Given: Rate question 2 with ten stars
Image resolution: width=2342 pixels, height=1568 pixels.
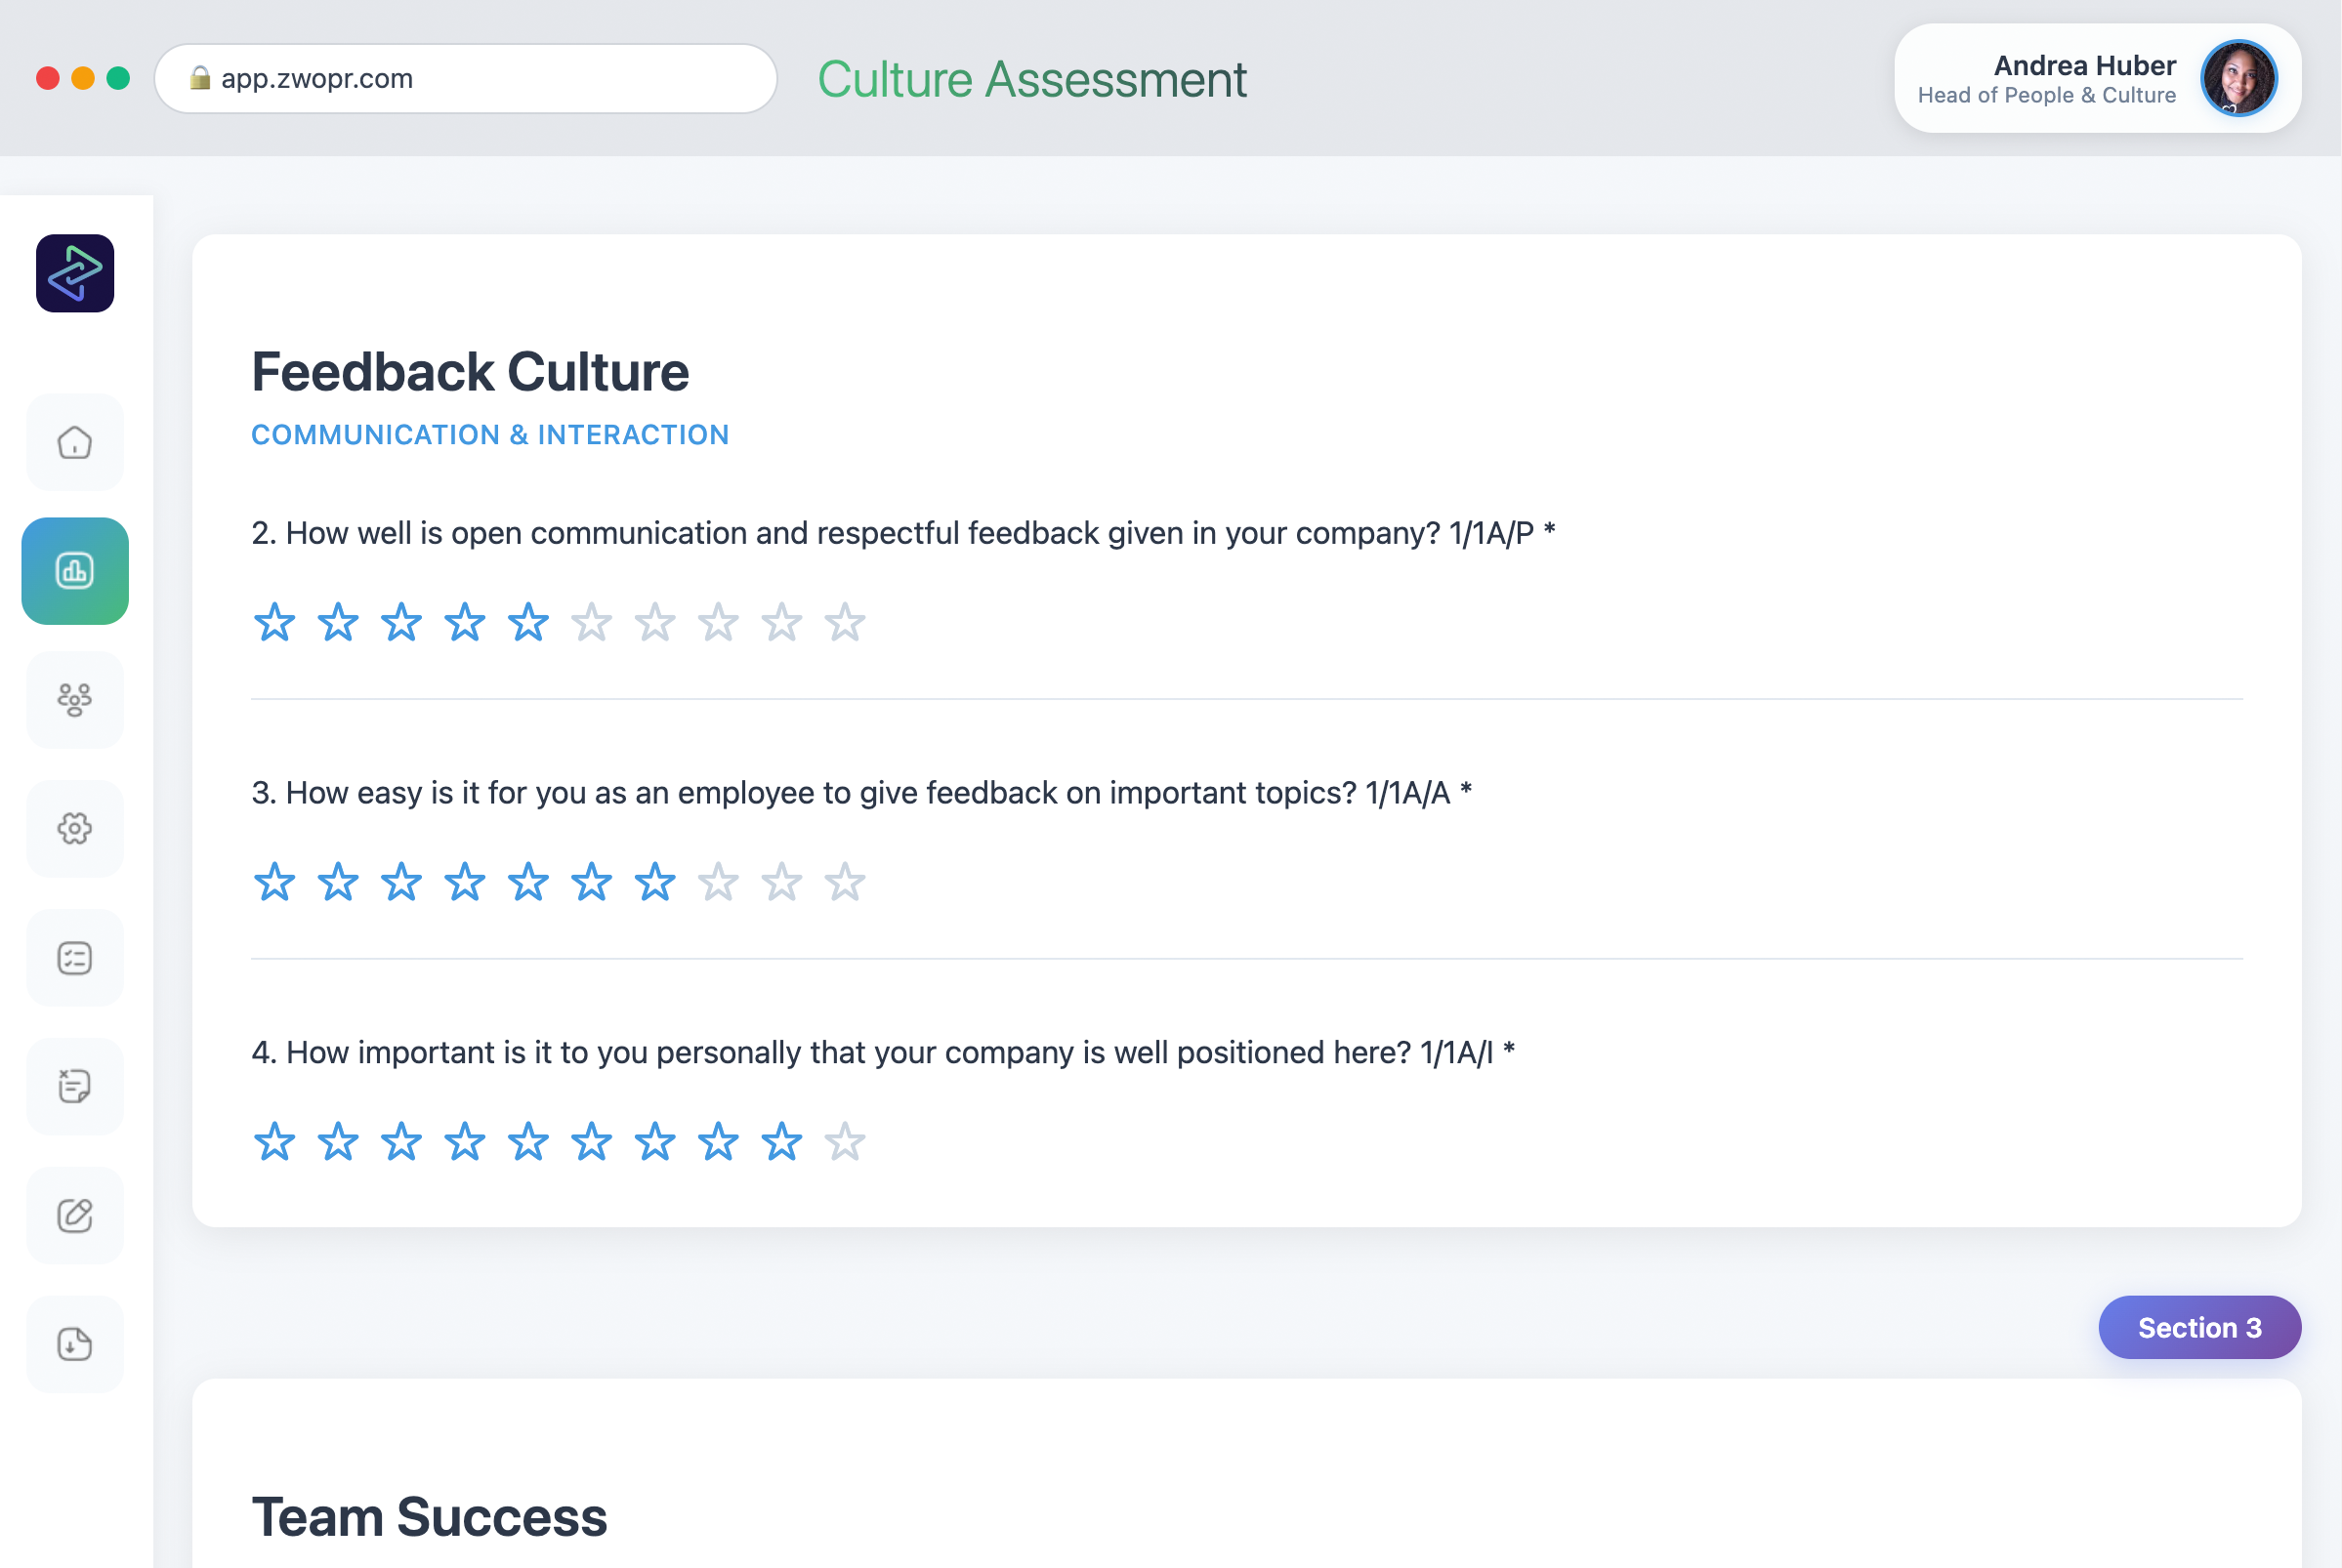Looking at the screenshot, I should [x=844, y=623].
